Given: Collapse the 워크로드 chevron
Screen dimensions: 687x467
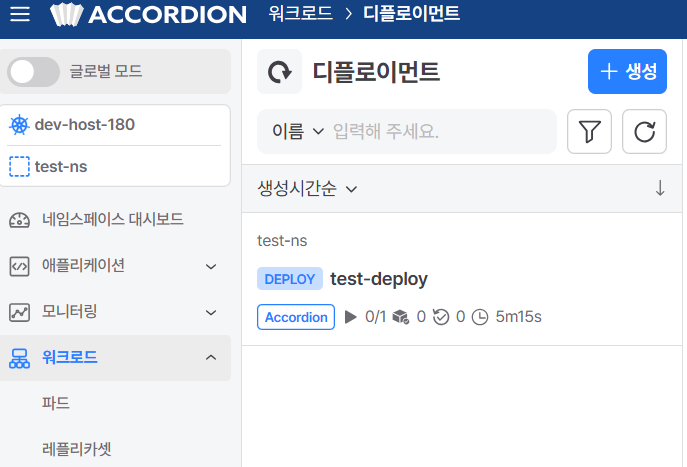Looking at the screenshot, I should pos(211,357).
